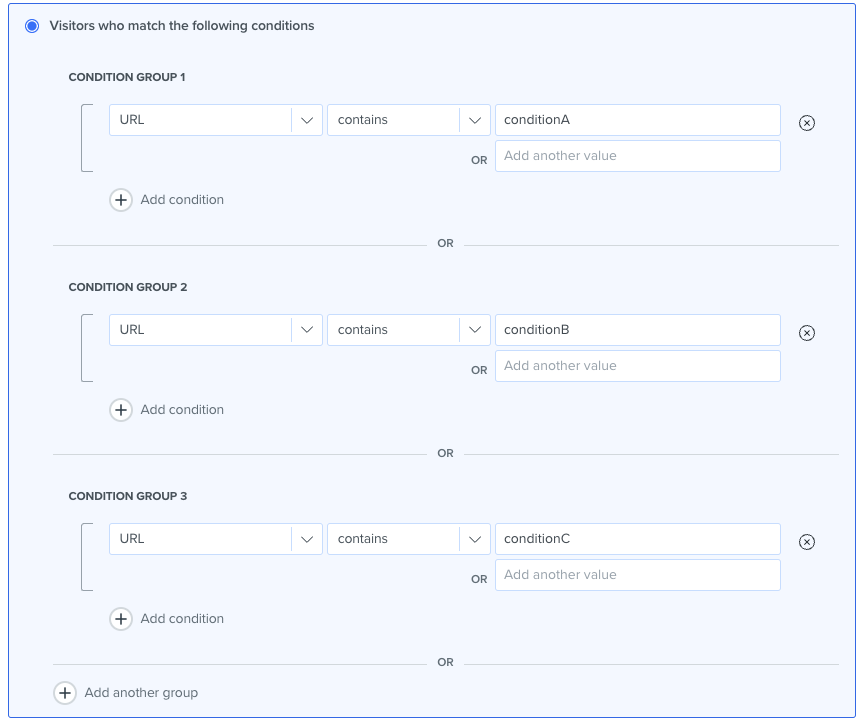This screenshot has width=862, height=725.
Task: Remove the conditionA condition in Group 1
Action: pyautogui.click(x=806, y=123)
